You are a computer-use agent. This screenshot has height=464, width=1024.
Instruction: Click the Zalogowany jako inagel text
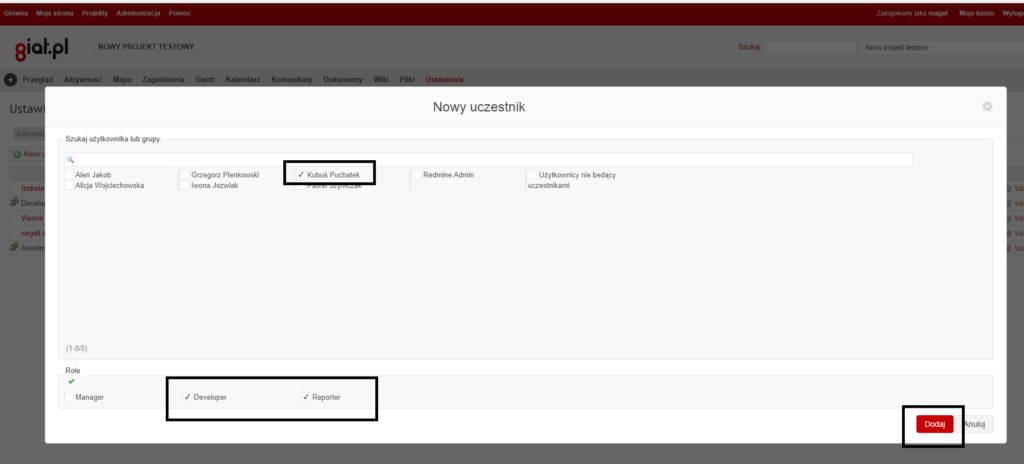click(x=912, y=13)
